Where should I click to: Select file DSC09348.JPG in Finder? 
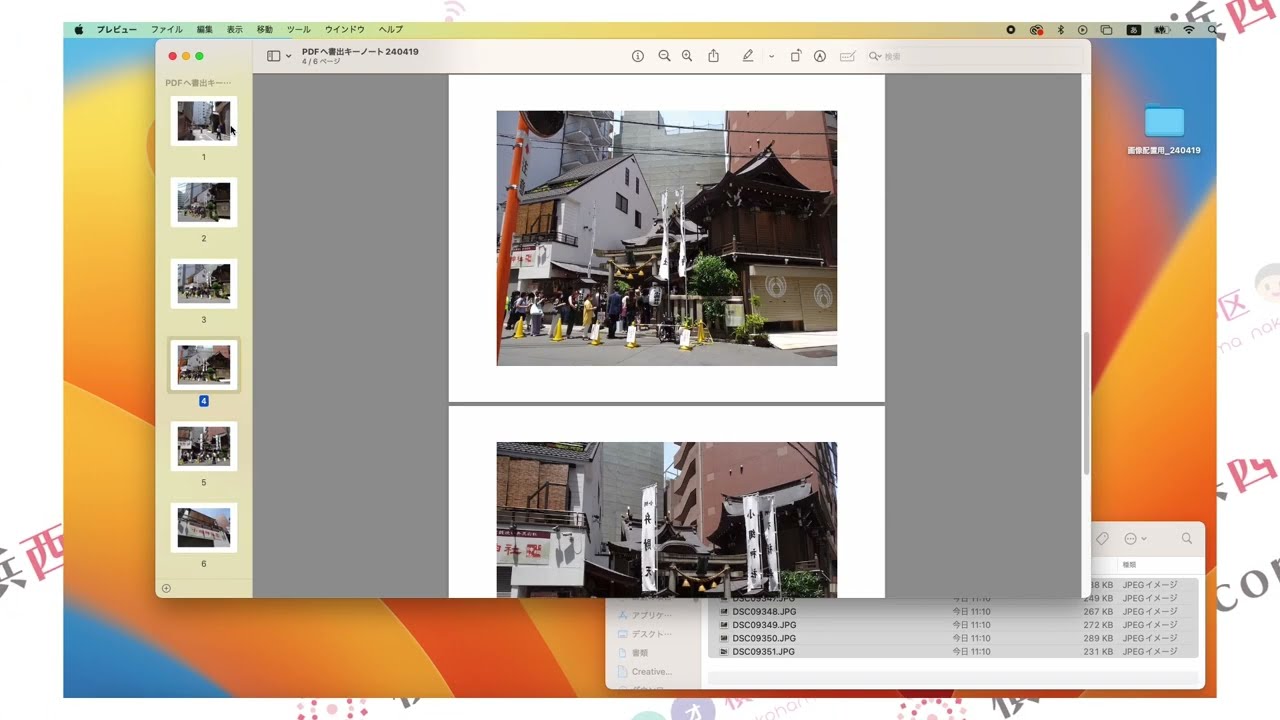click(x=764, y=611)
